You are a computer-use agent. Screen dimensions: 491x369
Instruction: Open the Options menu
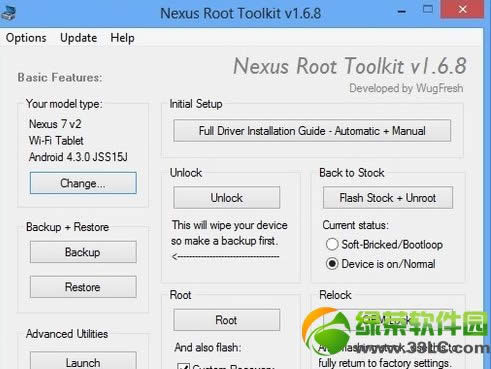point(26,38)
